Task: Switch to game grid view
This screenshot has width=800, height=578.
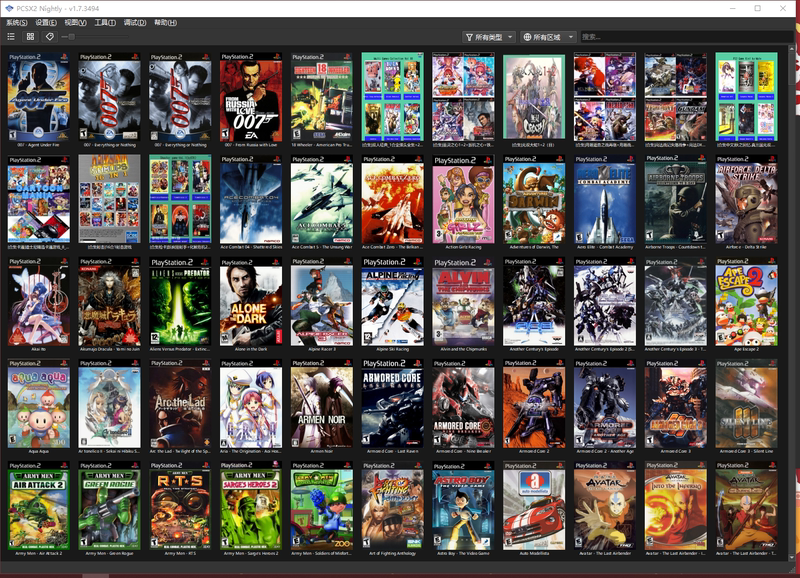Action: pos(30,37)
